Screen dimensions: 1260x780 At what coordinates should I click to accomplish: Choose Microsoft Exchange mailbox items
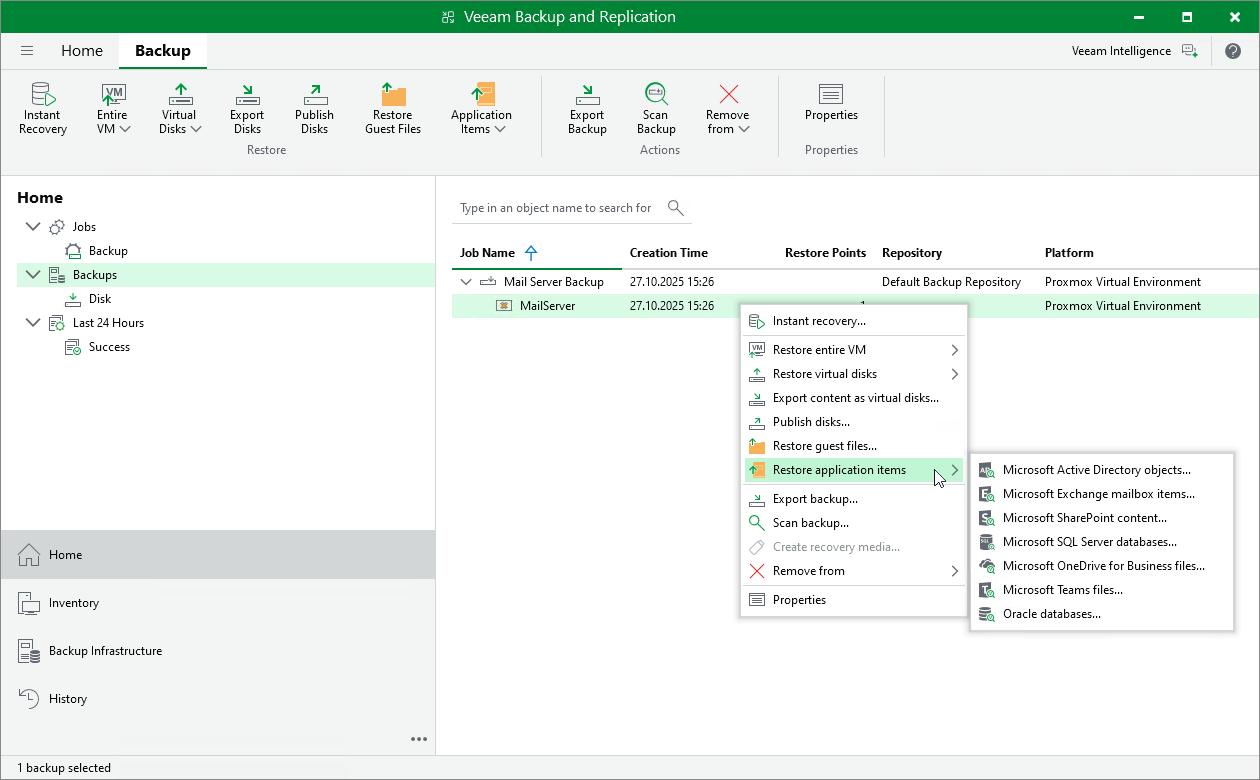(1097, 494)
